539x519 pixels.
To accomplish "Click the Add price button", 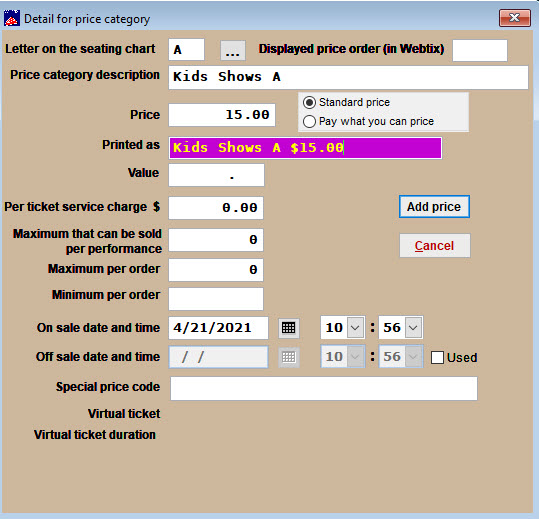I will pos(434,207).
